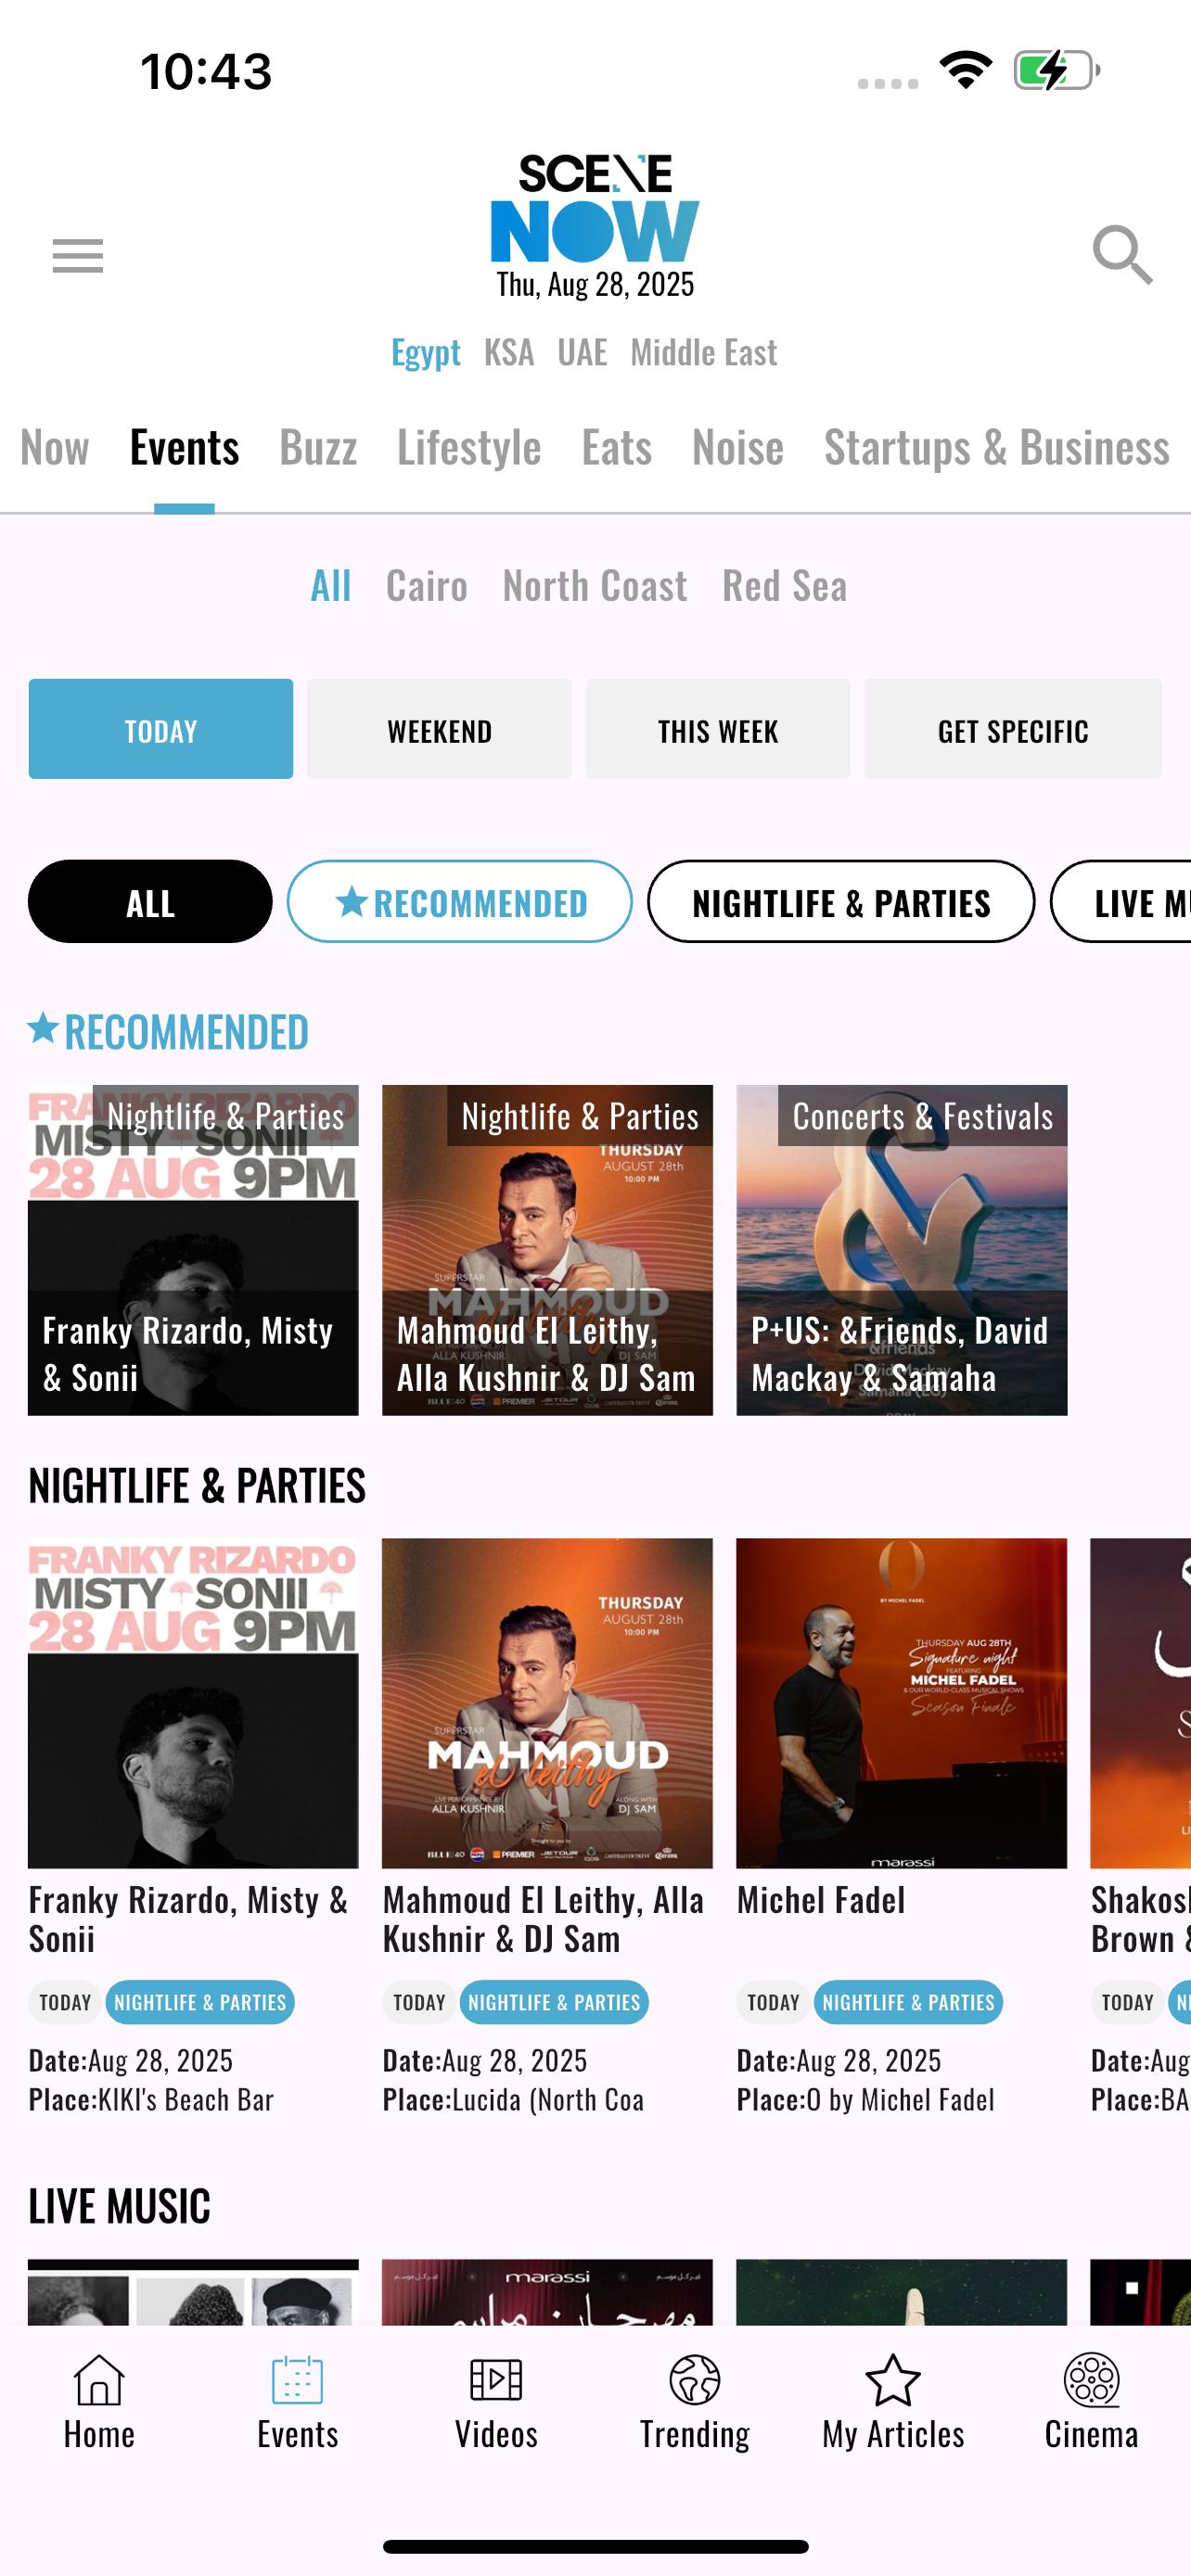
Task: Enable the Recommended star filter chip
Action: (x=460, y=902)
